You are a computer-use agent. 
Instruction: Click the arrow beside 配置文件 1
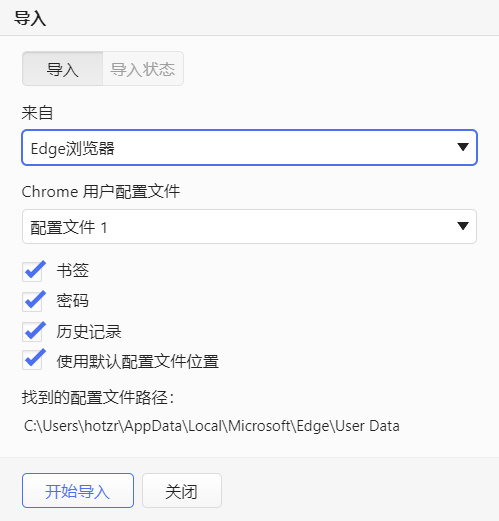(x=463, y=226)
